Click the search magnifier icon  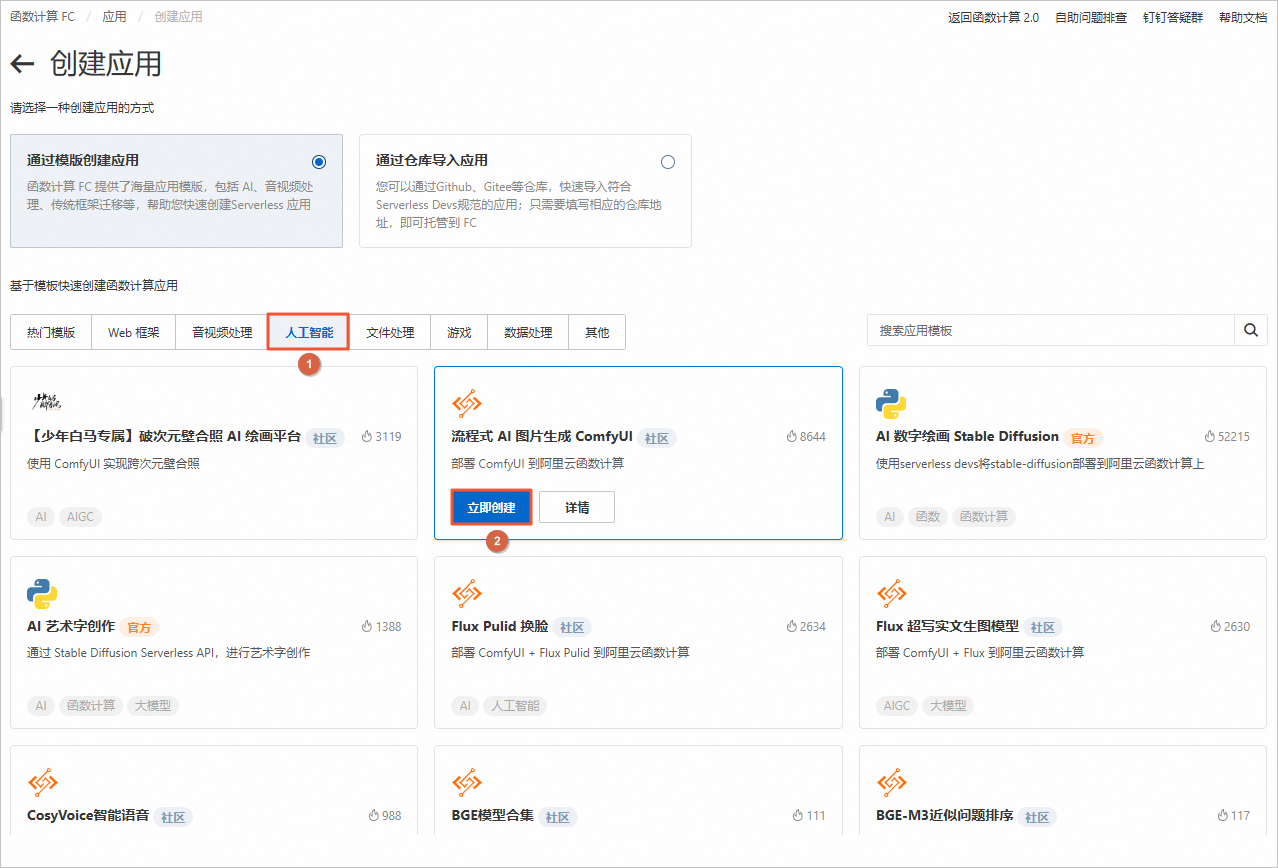coord(1251,330)
